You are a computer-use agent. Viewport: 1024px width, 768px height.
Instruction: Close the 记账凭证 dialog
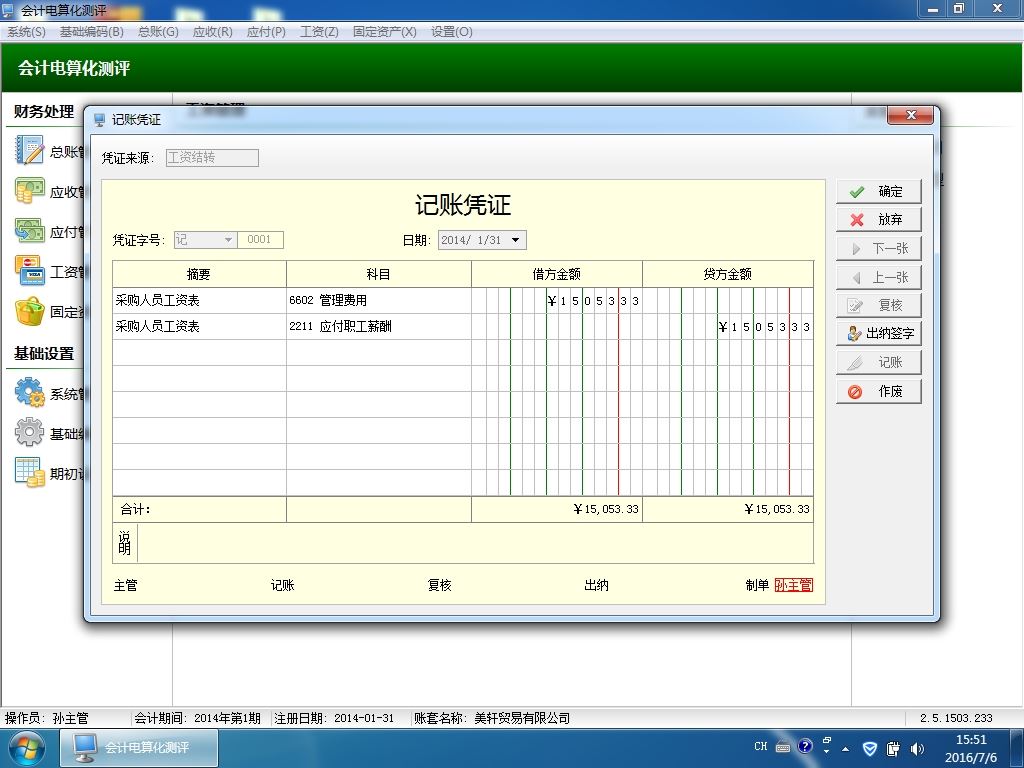911,115
